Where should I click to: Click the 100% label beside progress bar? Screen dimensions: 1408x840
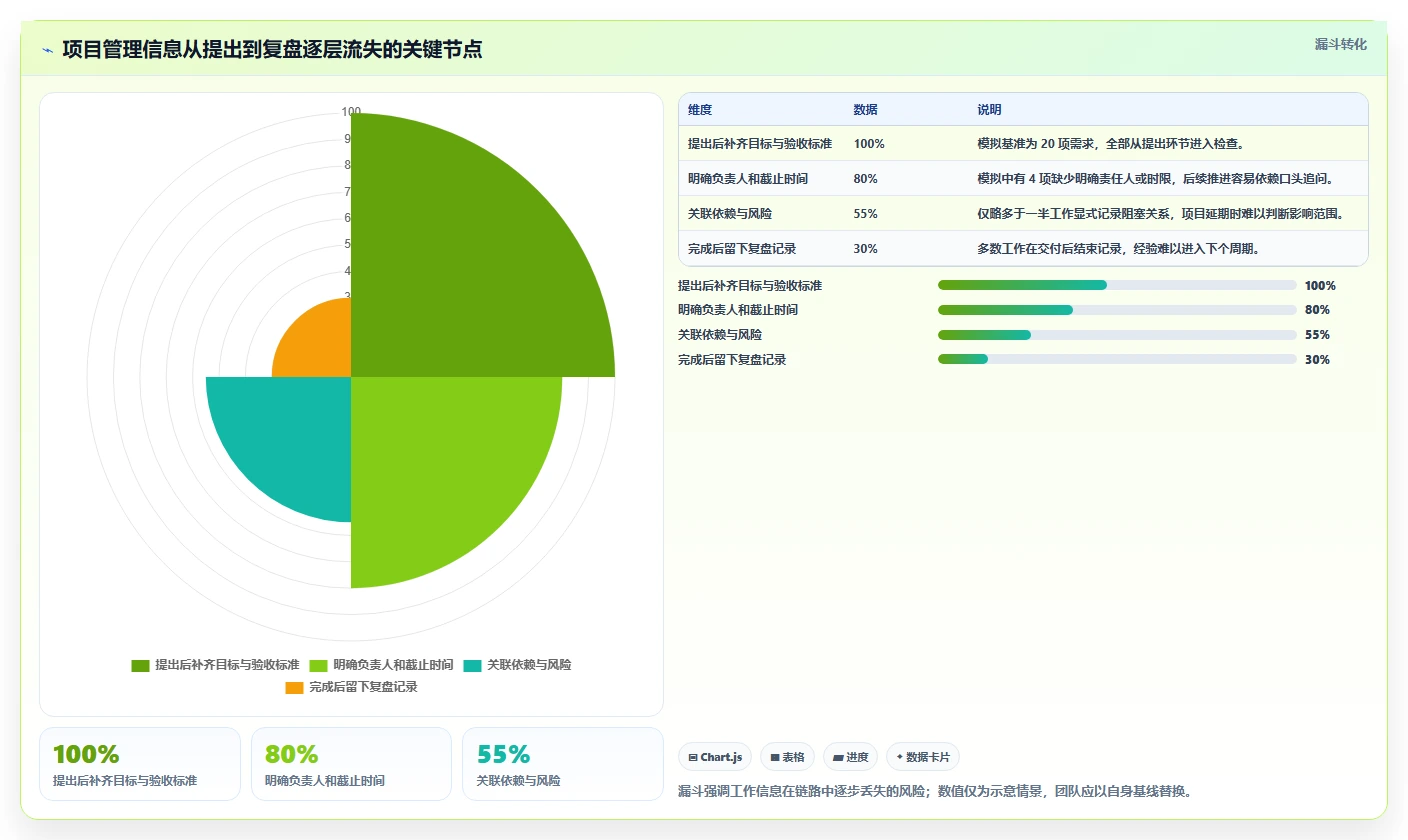tap(1320, 285)
